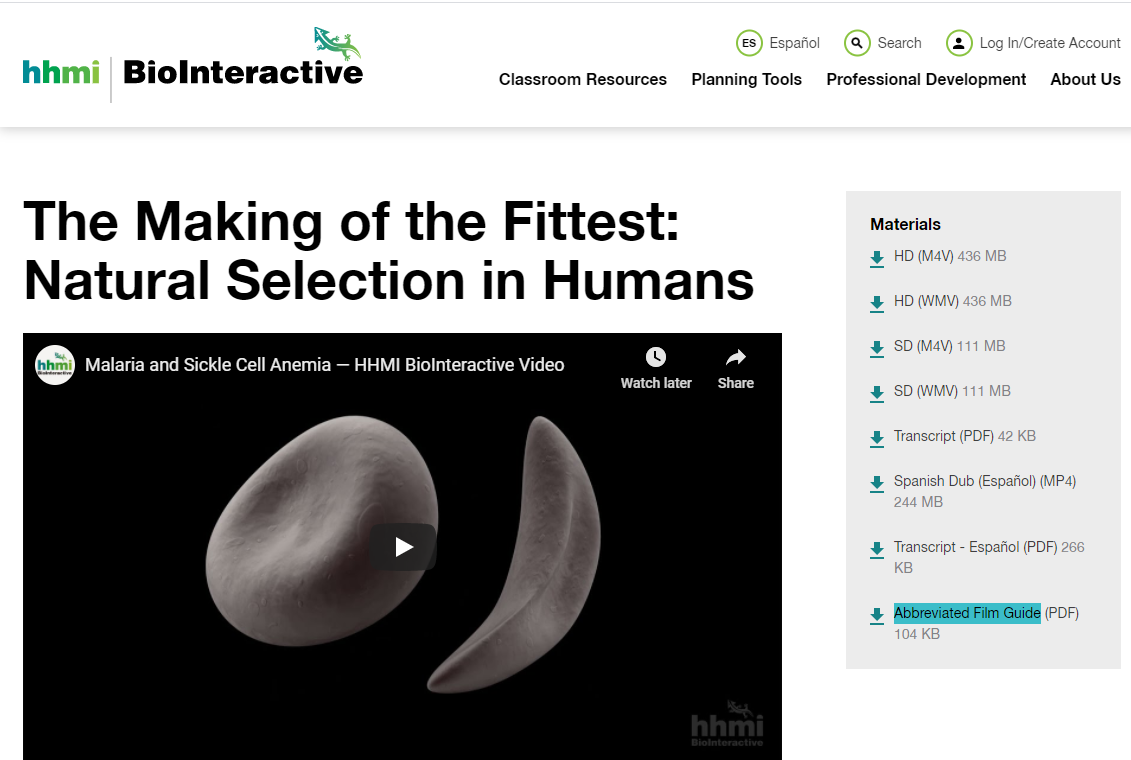Click the Watch later clock icon
1131x760 pixels.
coord(655,356)
